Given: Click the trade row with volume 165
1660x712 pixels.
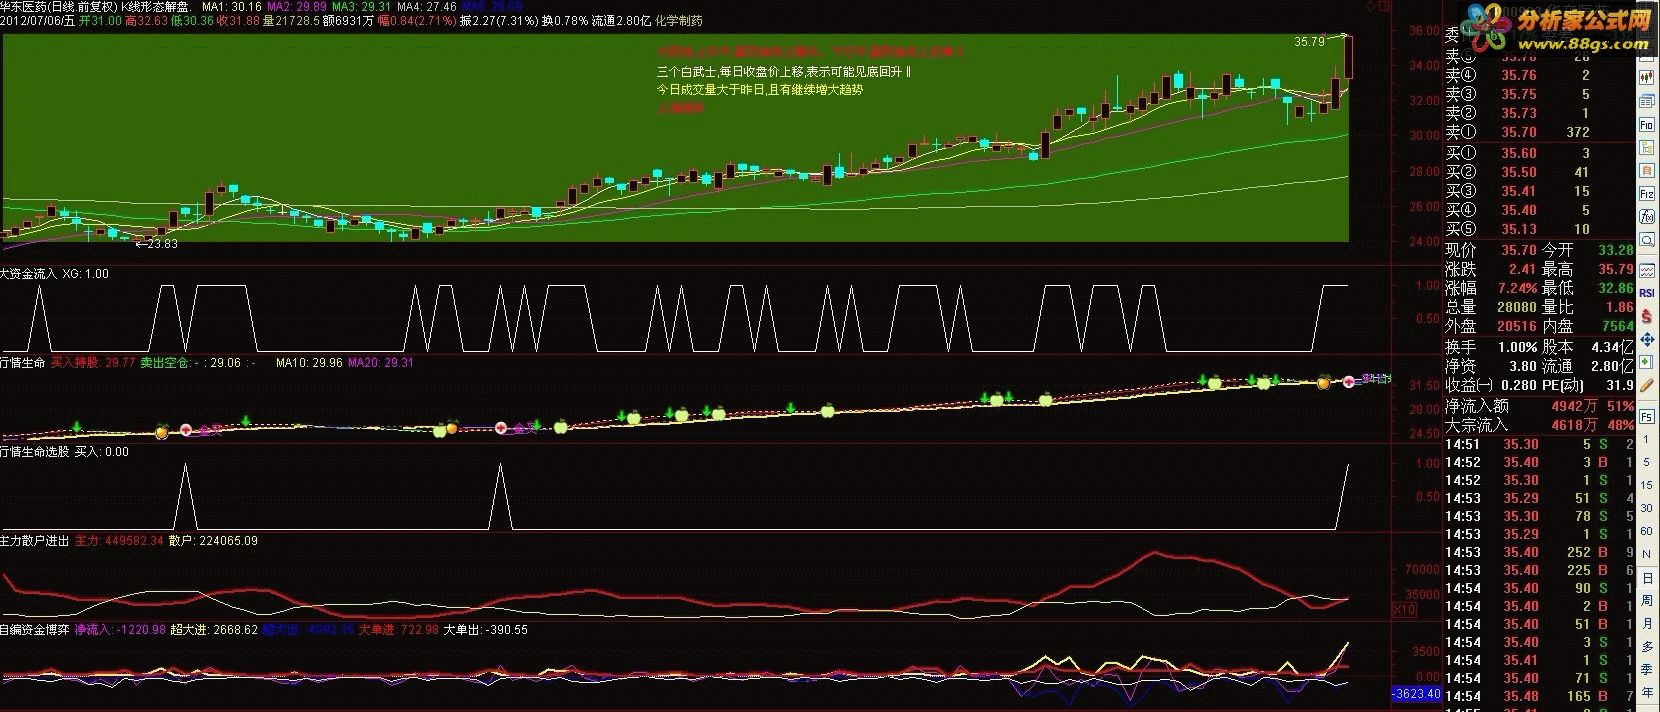Looking at the screenshot, I should [x=1538, y=696].
